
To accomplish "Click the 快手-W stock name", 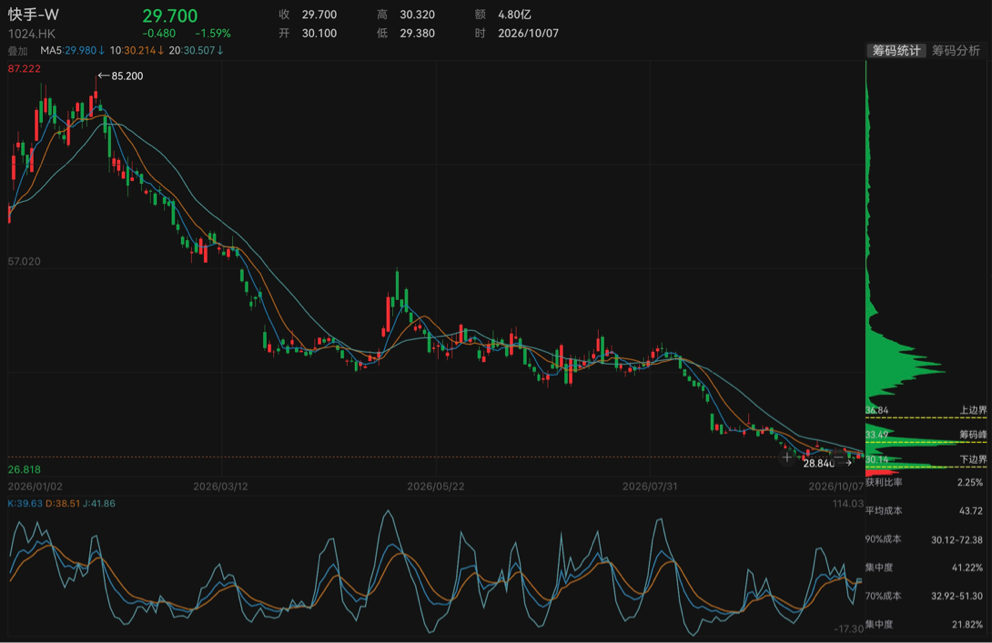I will (x=34, y=15).
